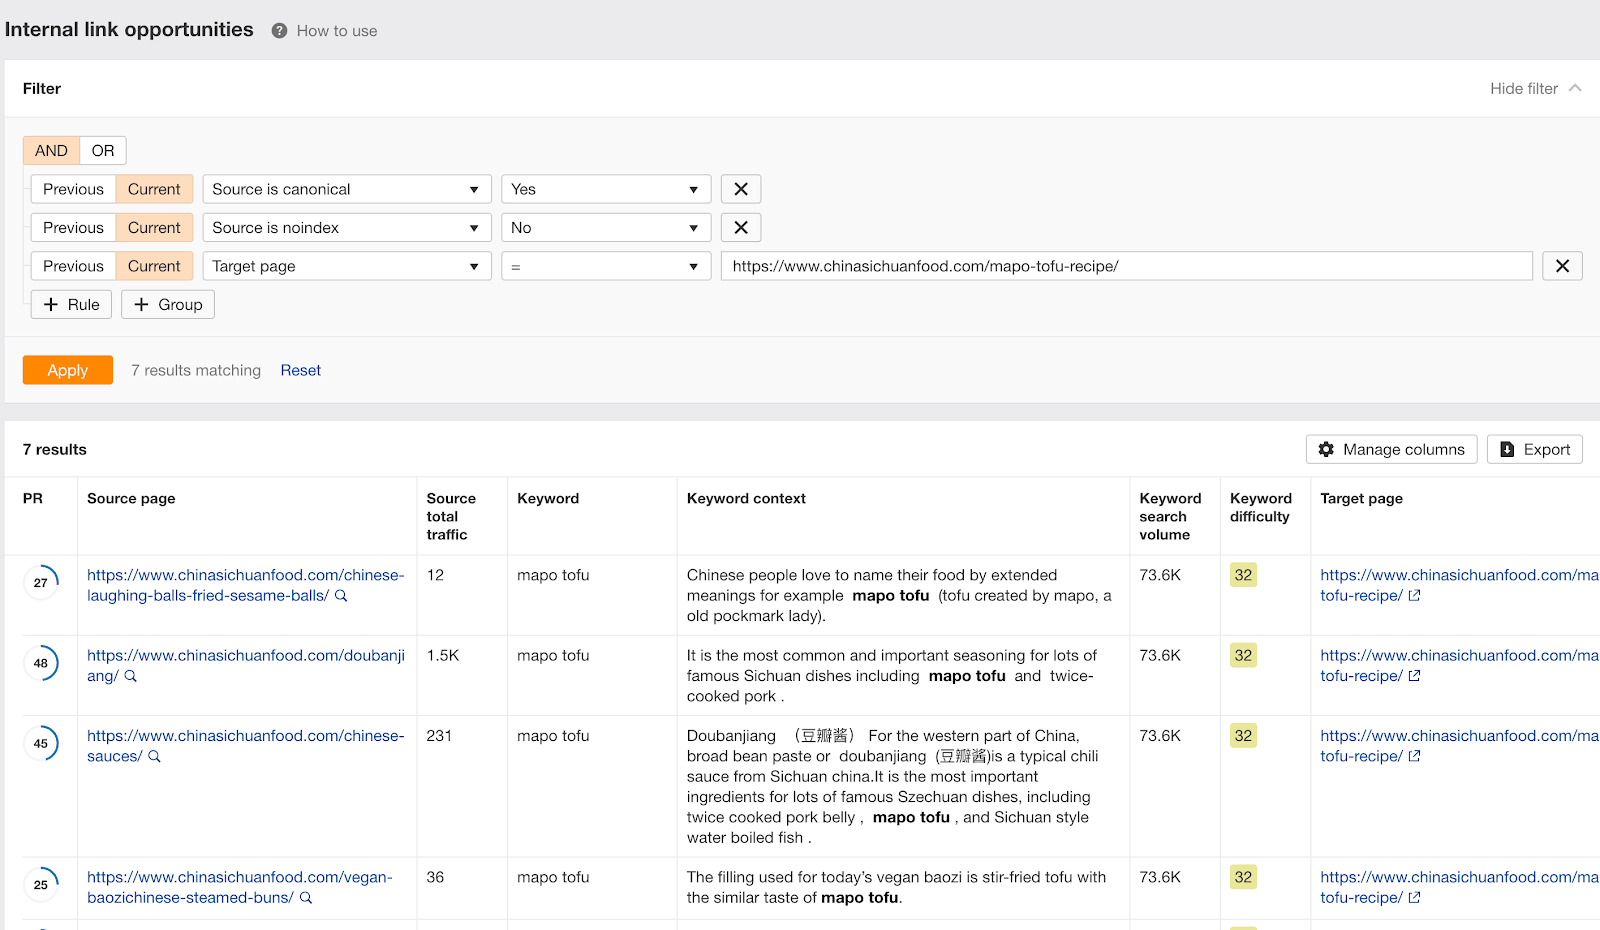Switch filter logic to OR

click(x=102, y=150)
